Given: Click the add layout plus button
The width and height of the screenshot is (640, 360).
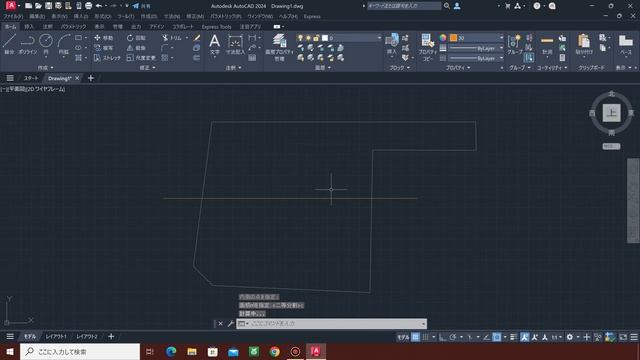Looking at the screenshot, I should 111,337.
